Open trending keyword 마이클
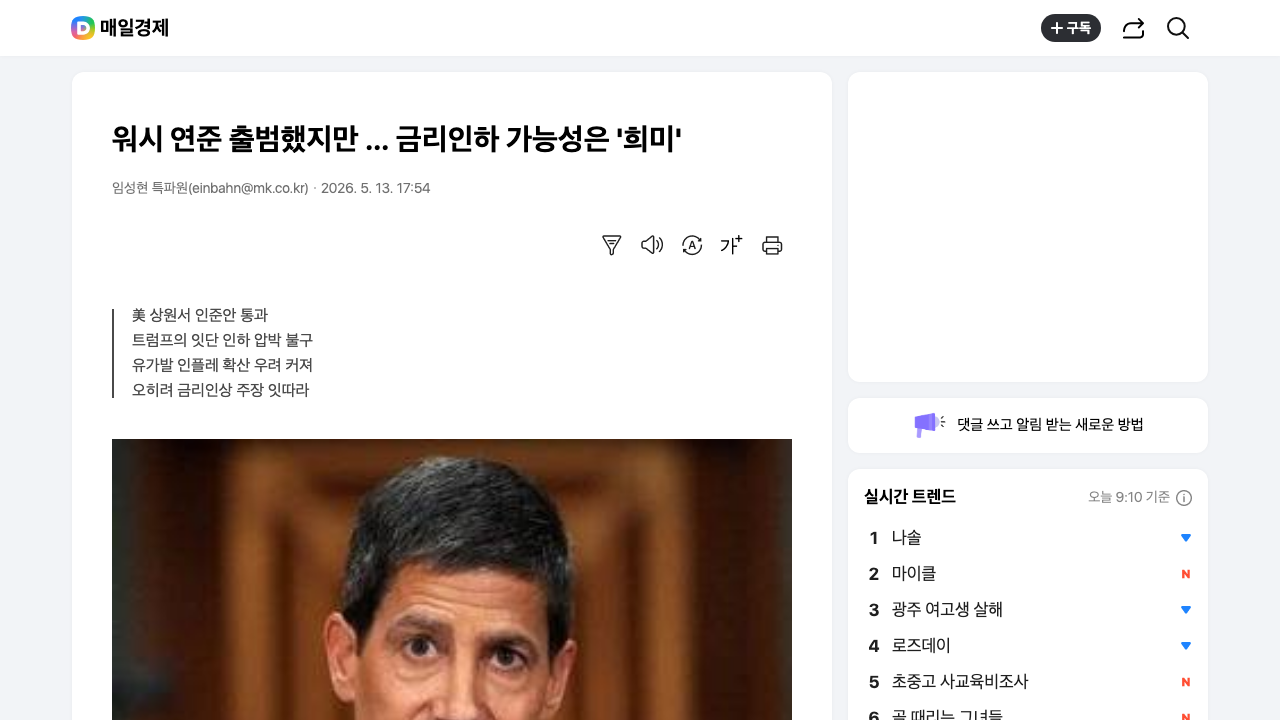Image resolution: width=1280 pixels, height=720 pixels. [914, 573]
